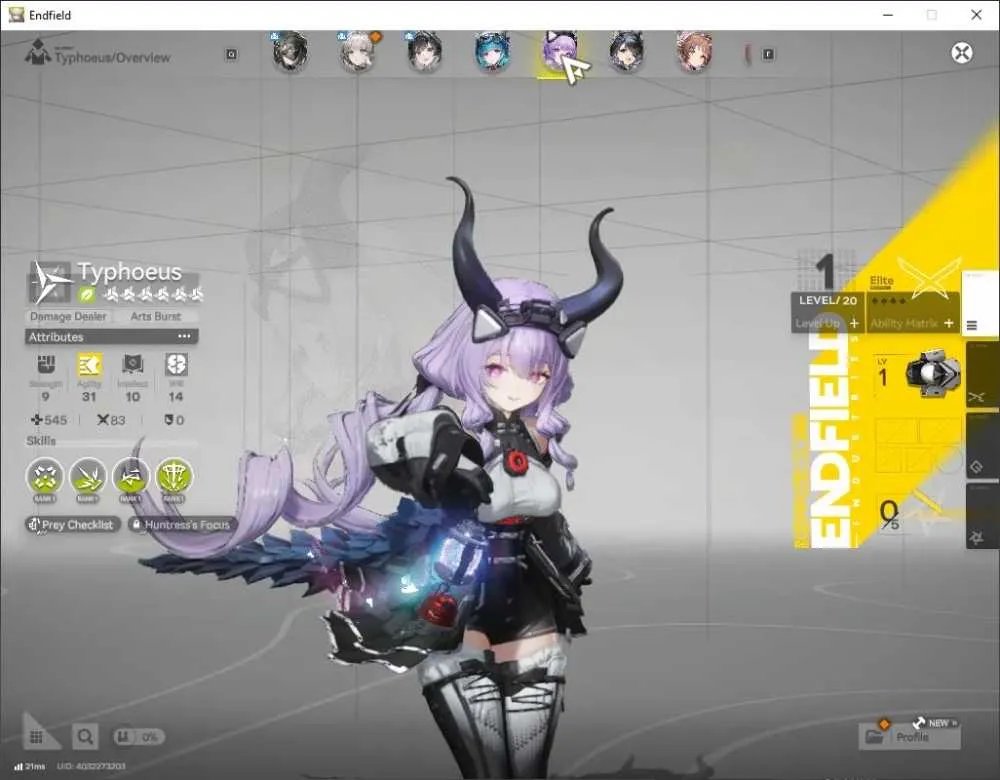Select the first dark-haired character portrait
This screenshot has width=1000, height=780.
pos(291,52)
